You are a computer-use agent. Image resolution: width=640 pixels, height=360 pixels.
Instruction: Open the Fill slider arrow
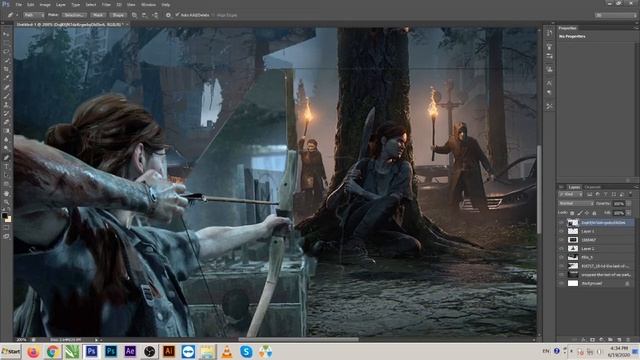click(x=629, y=213)
